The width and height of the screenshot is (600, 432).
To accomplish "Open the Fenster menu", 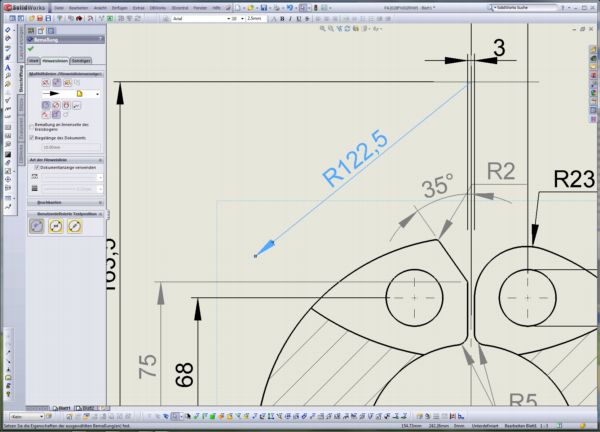I will point(200,8).
